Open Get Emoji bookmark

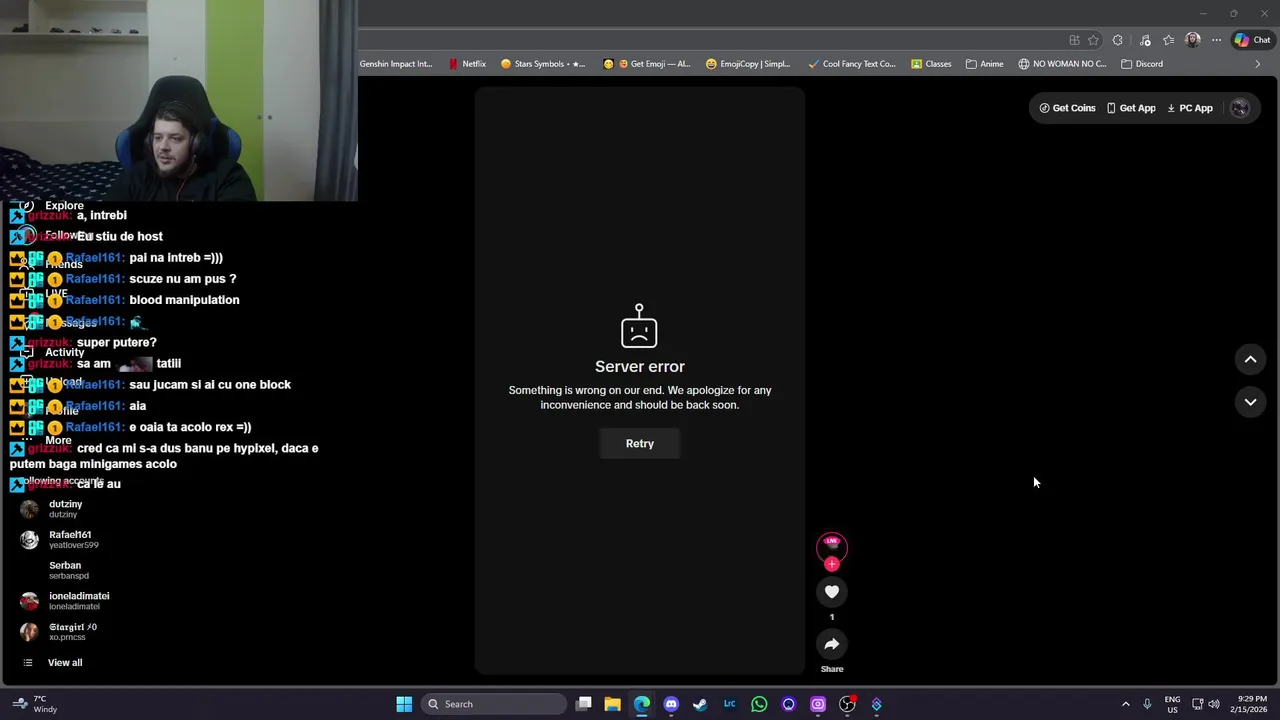(647, 64)
